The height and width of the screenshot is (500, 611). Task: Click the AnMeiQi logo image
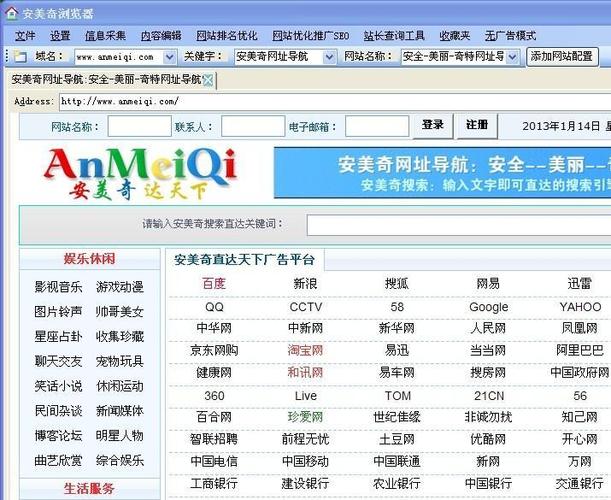point(141,173)
